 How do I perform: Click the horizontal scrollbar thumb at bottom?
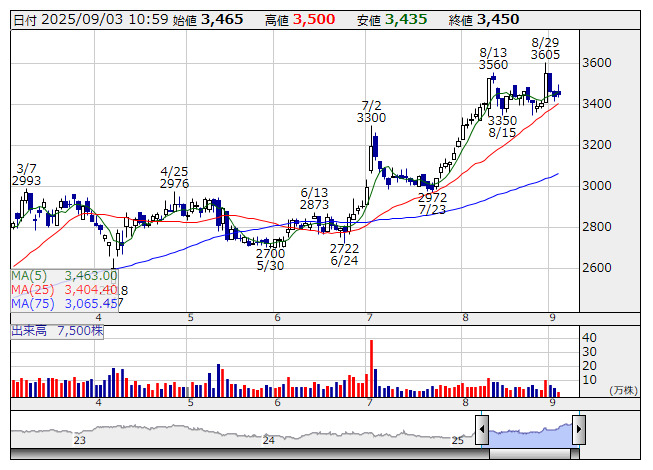click(530, 454)
